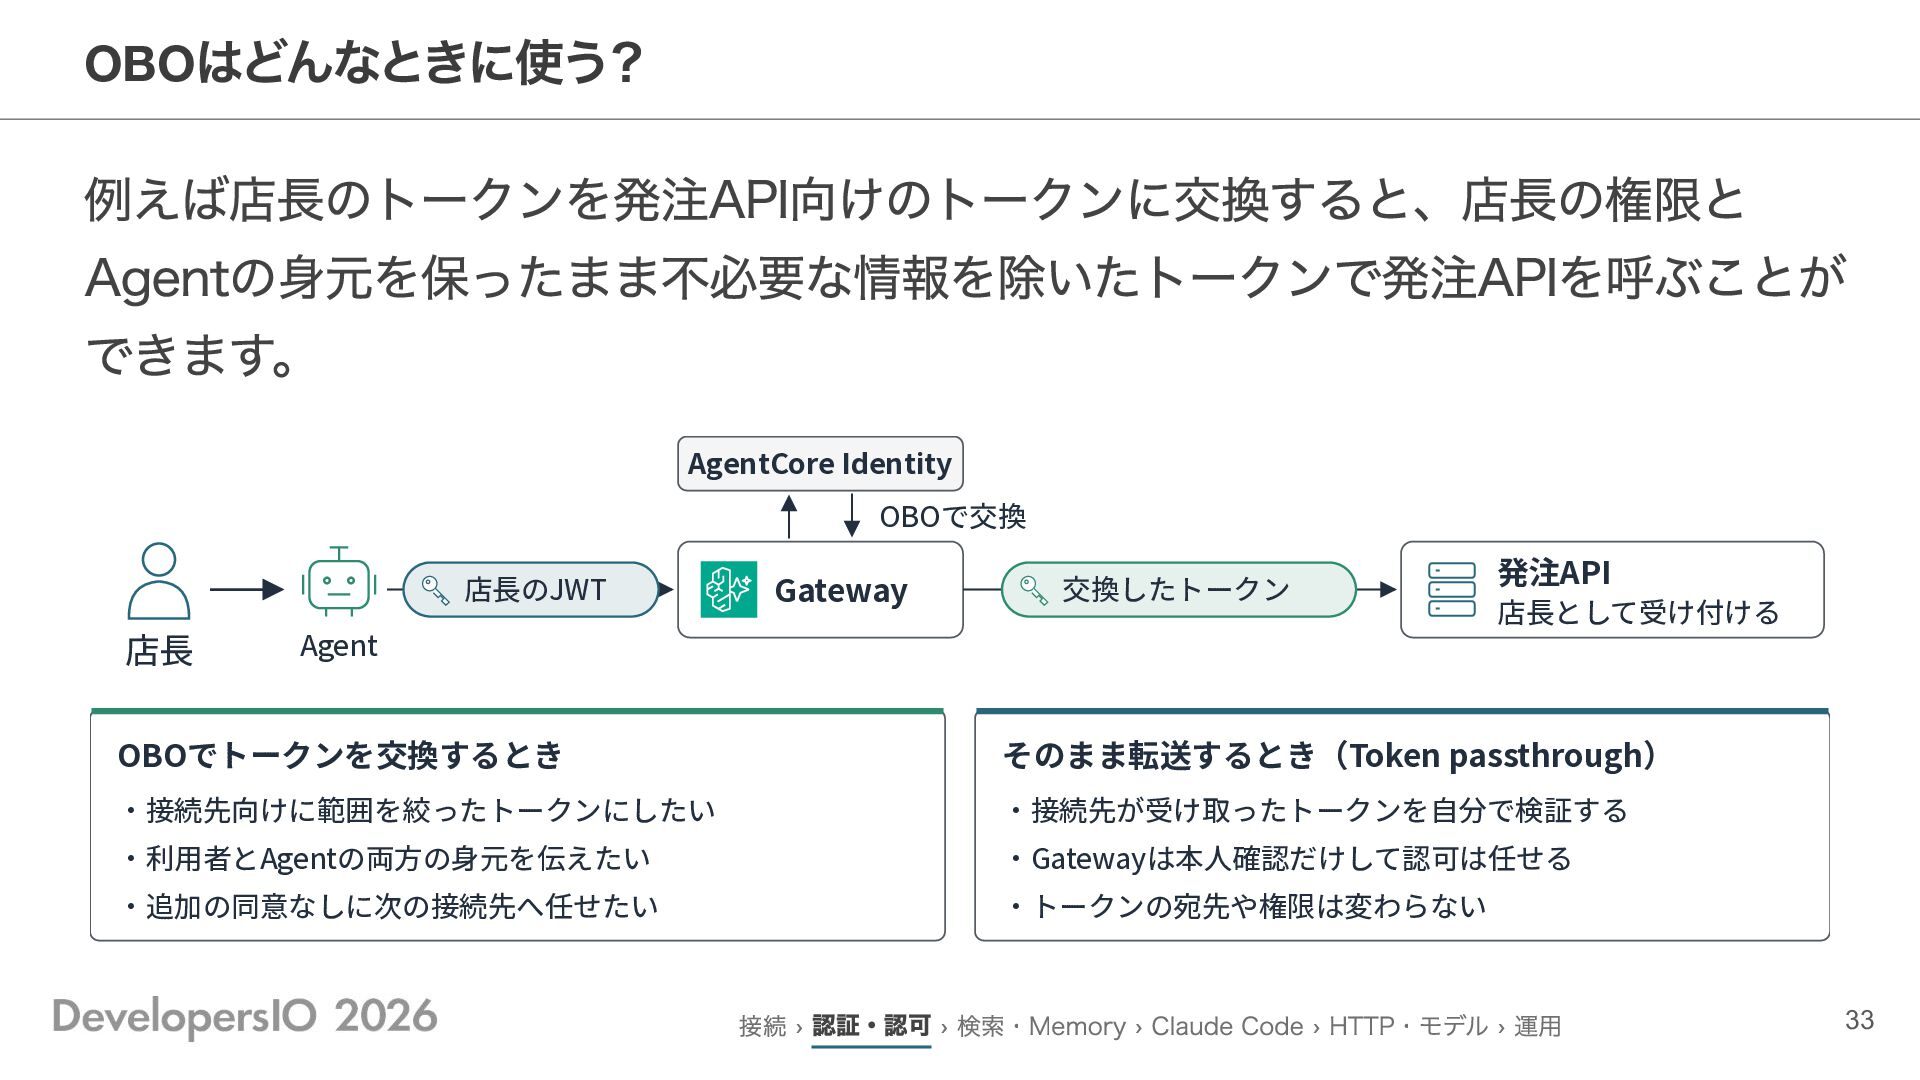
Task: Open the 接続 breadcrumb section
Action: coord(763,1026)
